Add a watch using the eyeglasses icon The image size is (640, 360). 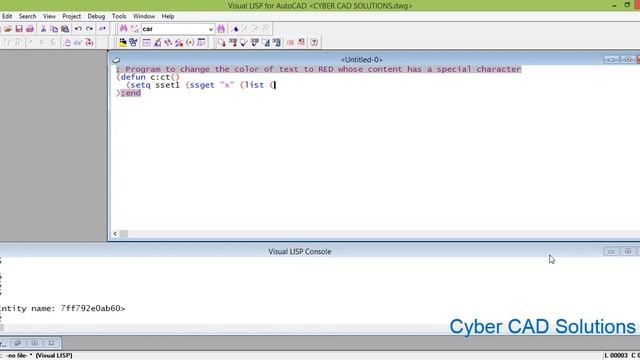[x=78, y=42]
